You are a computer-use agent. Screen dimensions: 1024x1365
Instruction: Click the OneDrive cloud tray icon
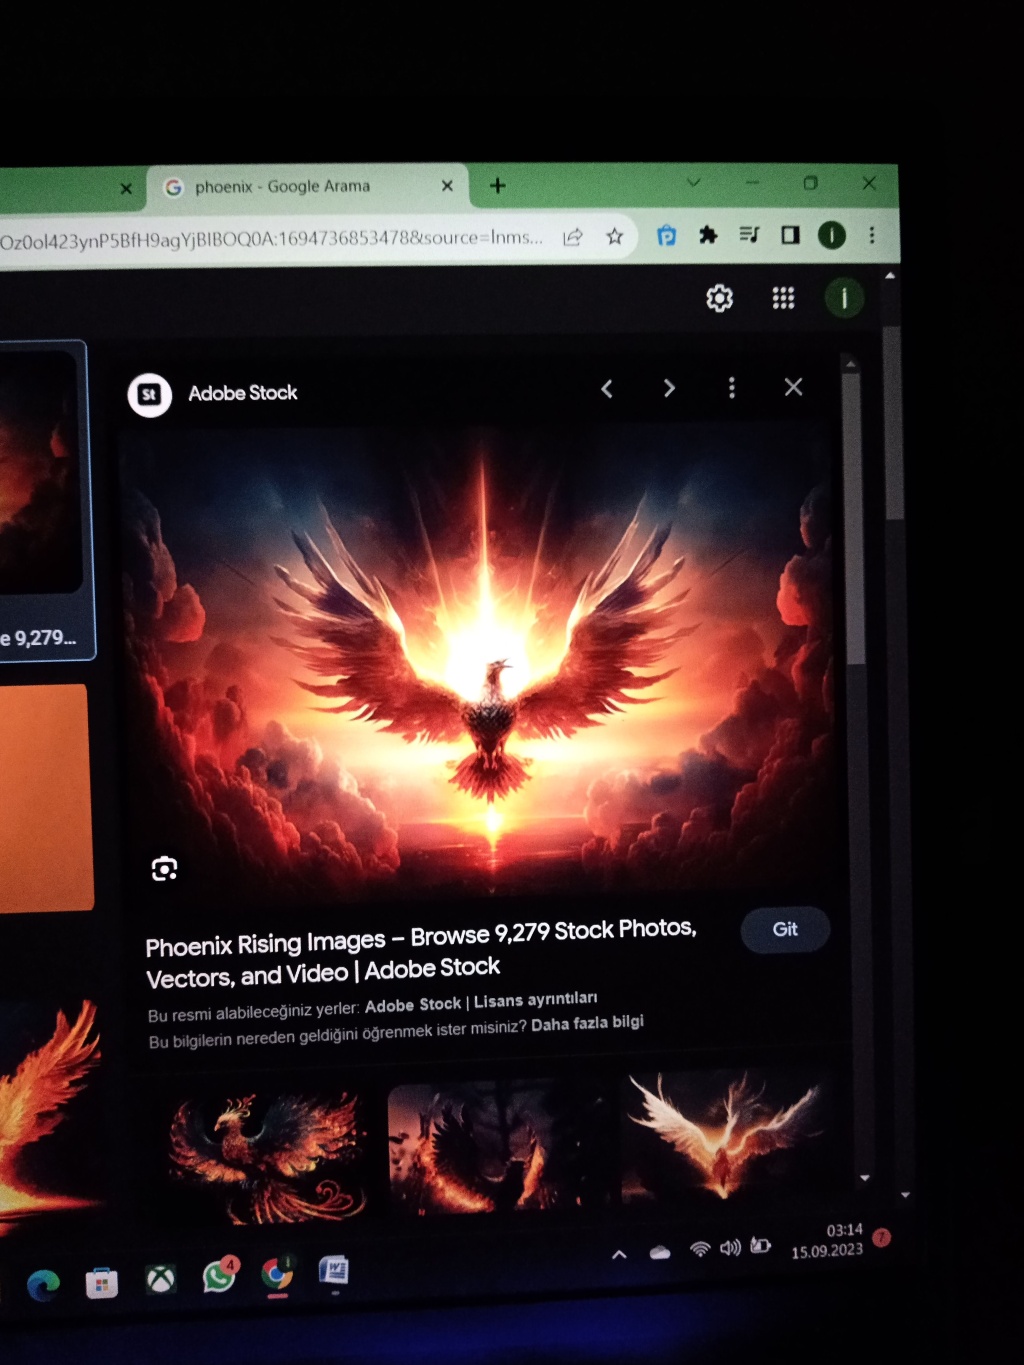660,1251
